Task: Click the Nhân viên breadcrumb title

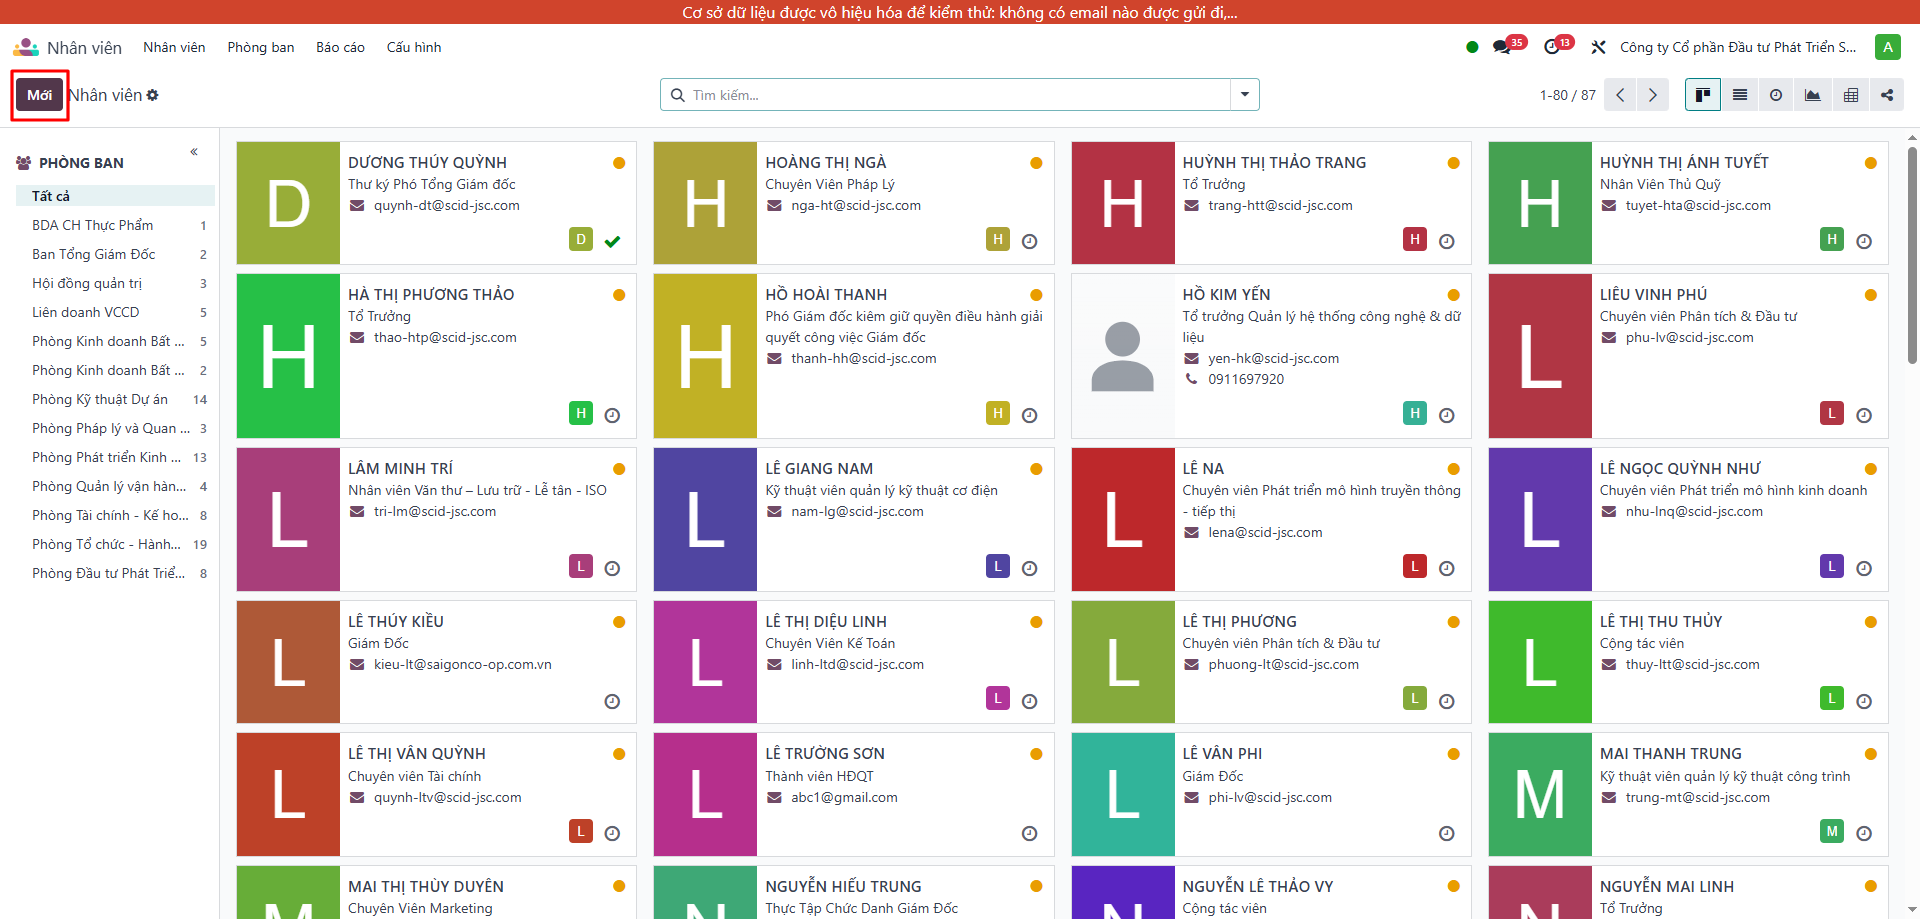Action: [x=105, y=95]
